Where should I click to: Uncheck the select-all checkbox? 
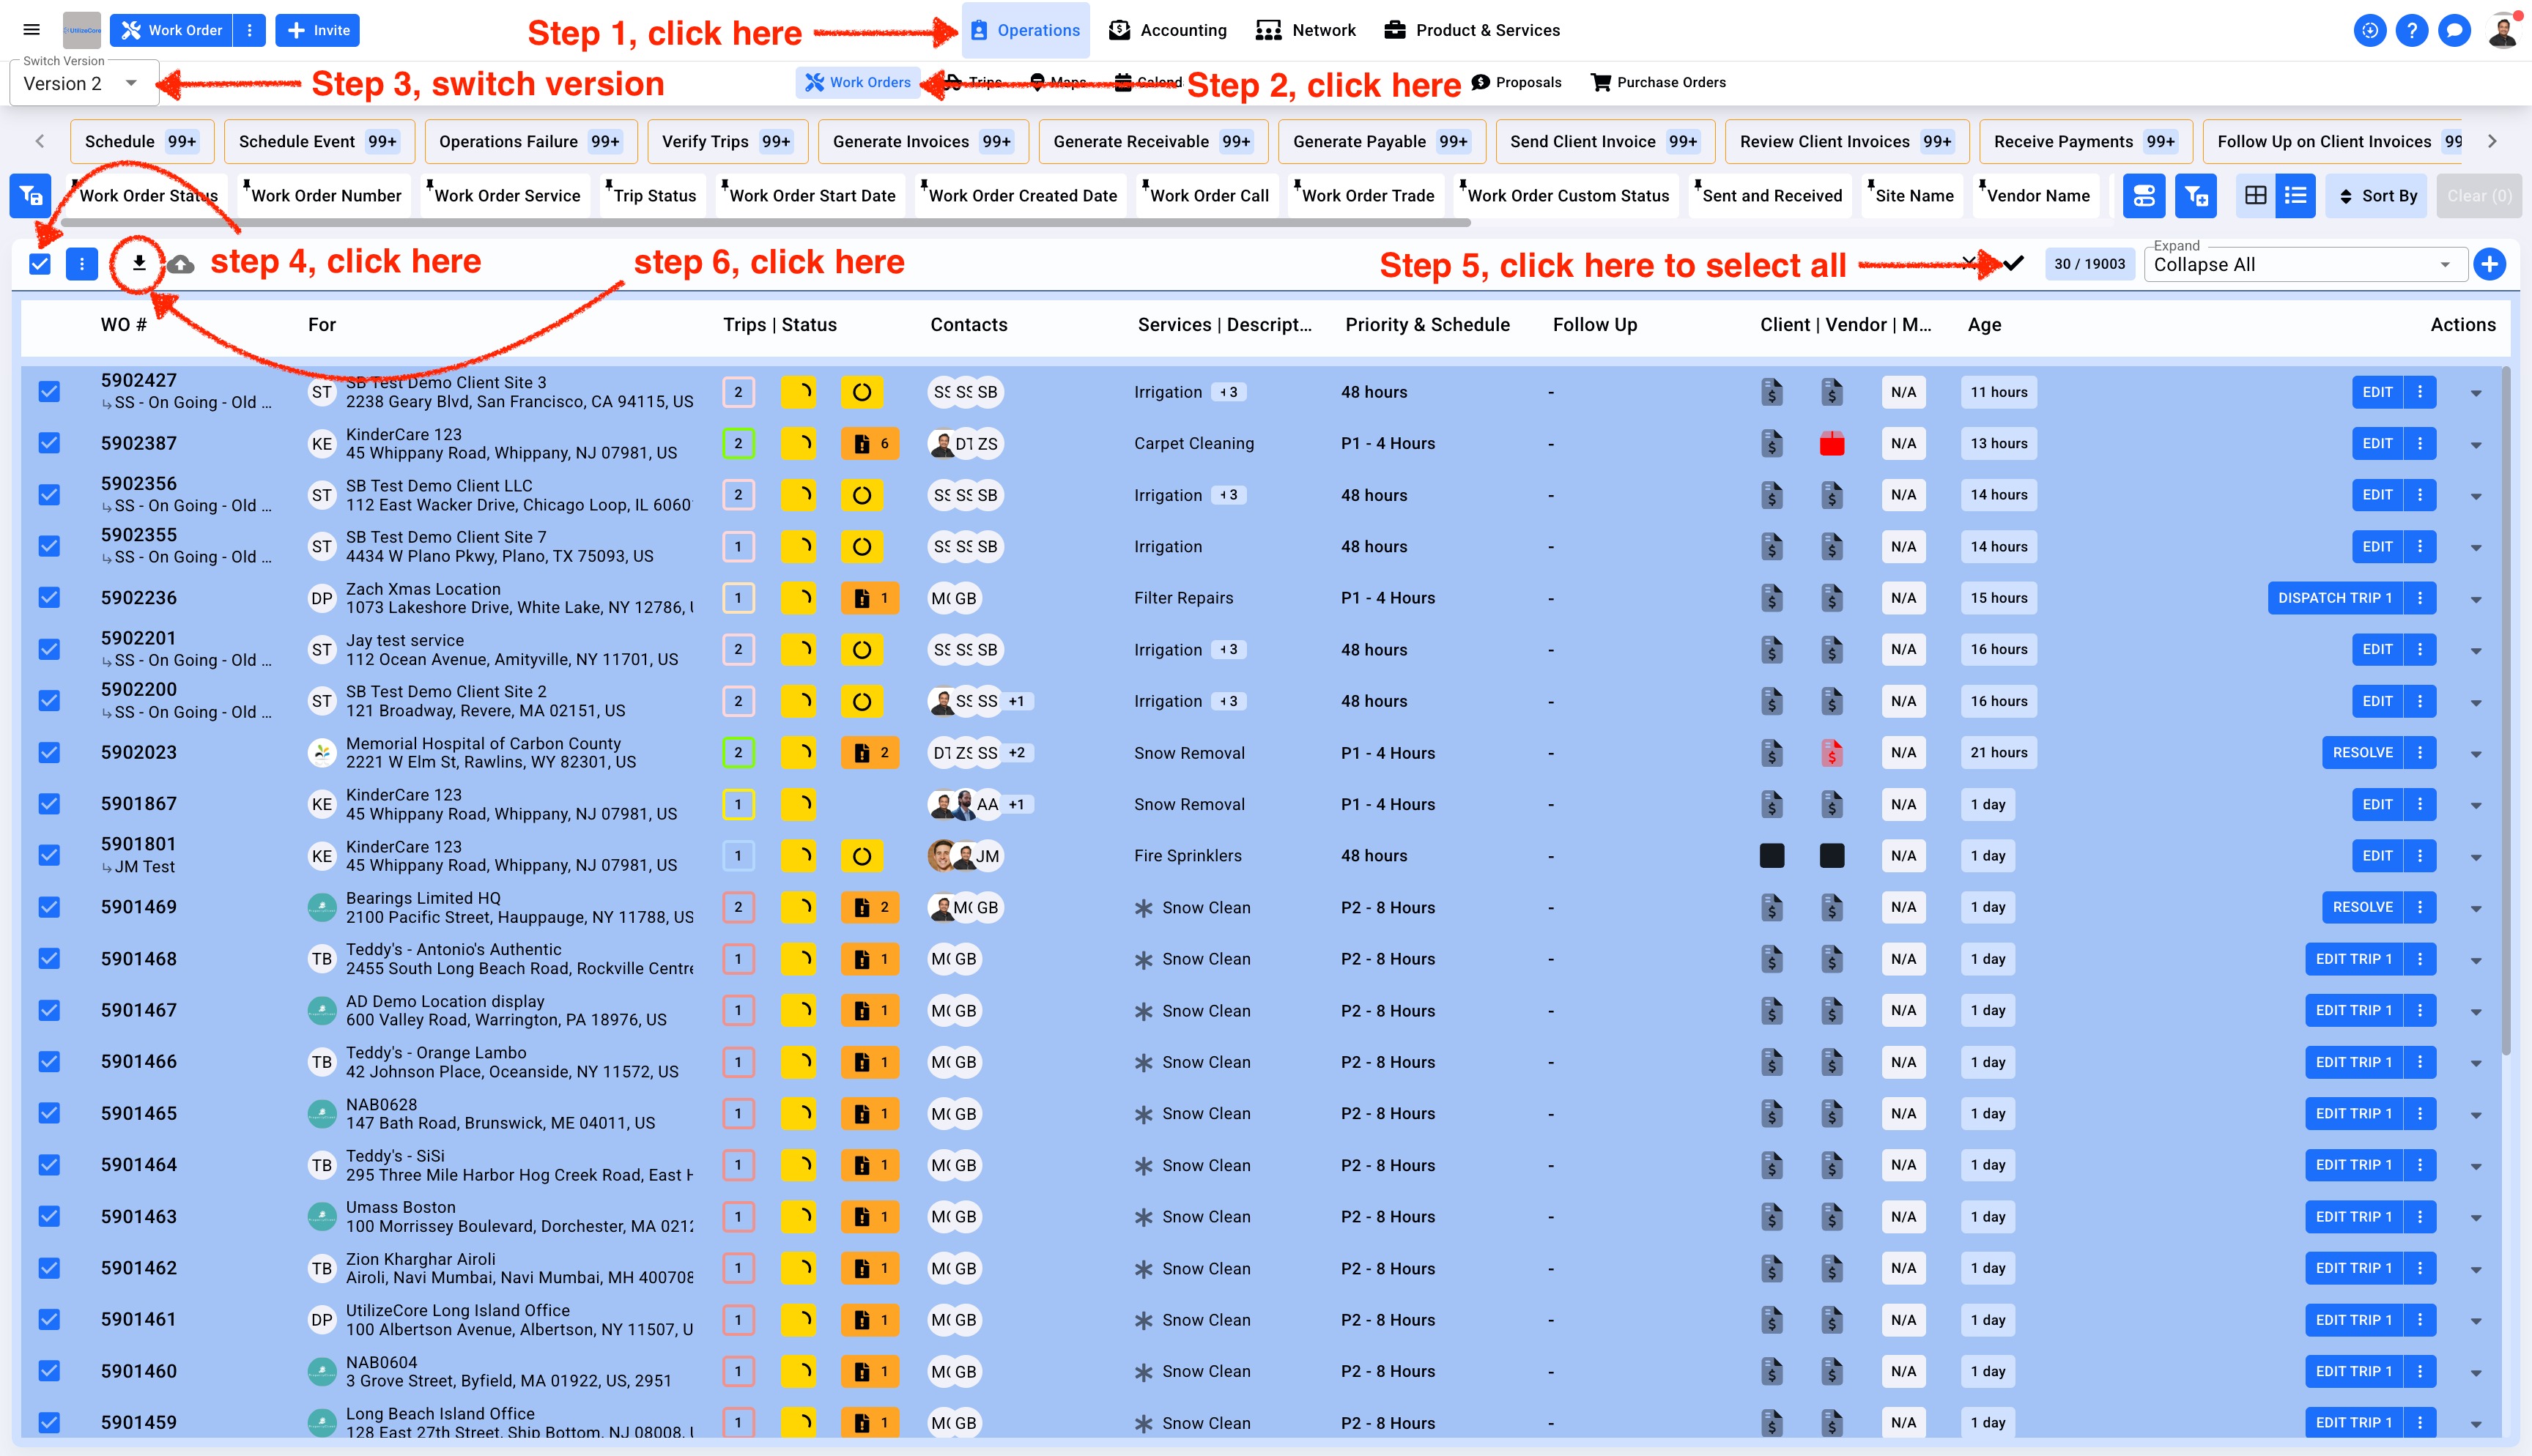(40, 264)
